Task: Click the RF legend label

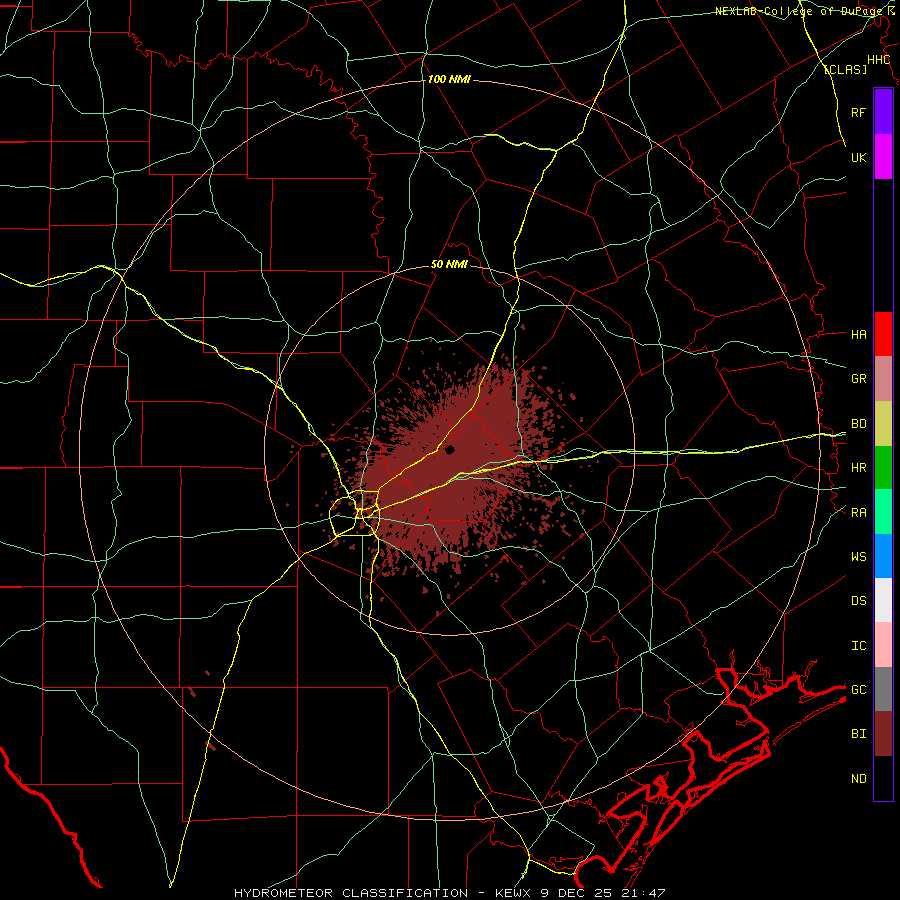Action: pyautogui.click(x=858, y=112)
